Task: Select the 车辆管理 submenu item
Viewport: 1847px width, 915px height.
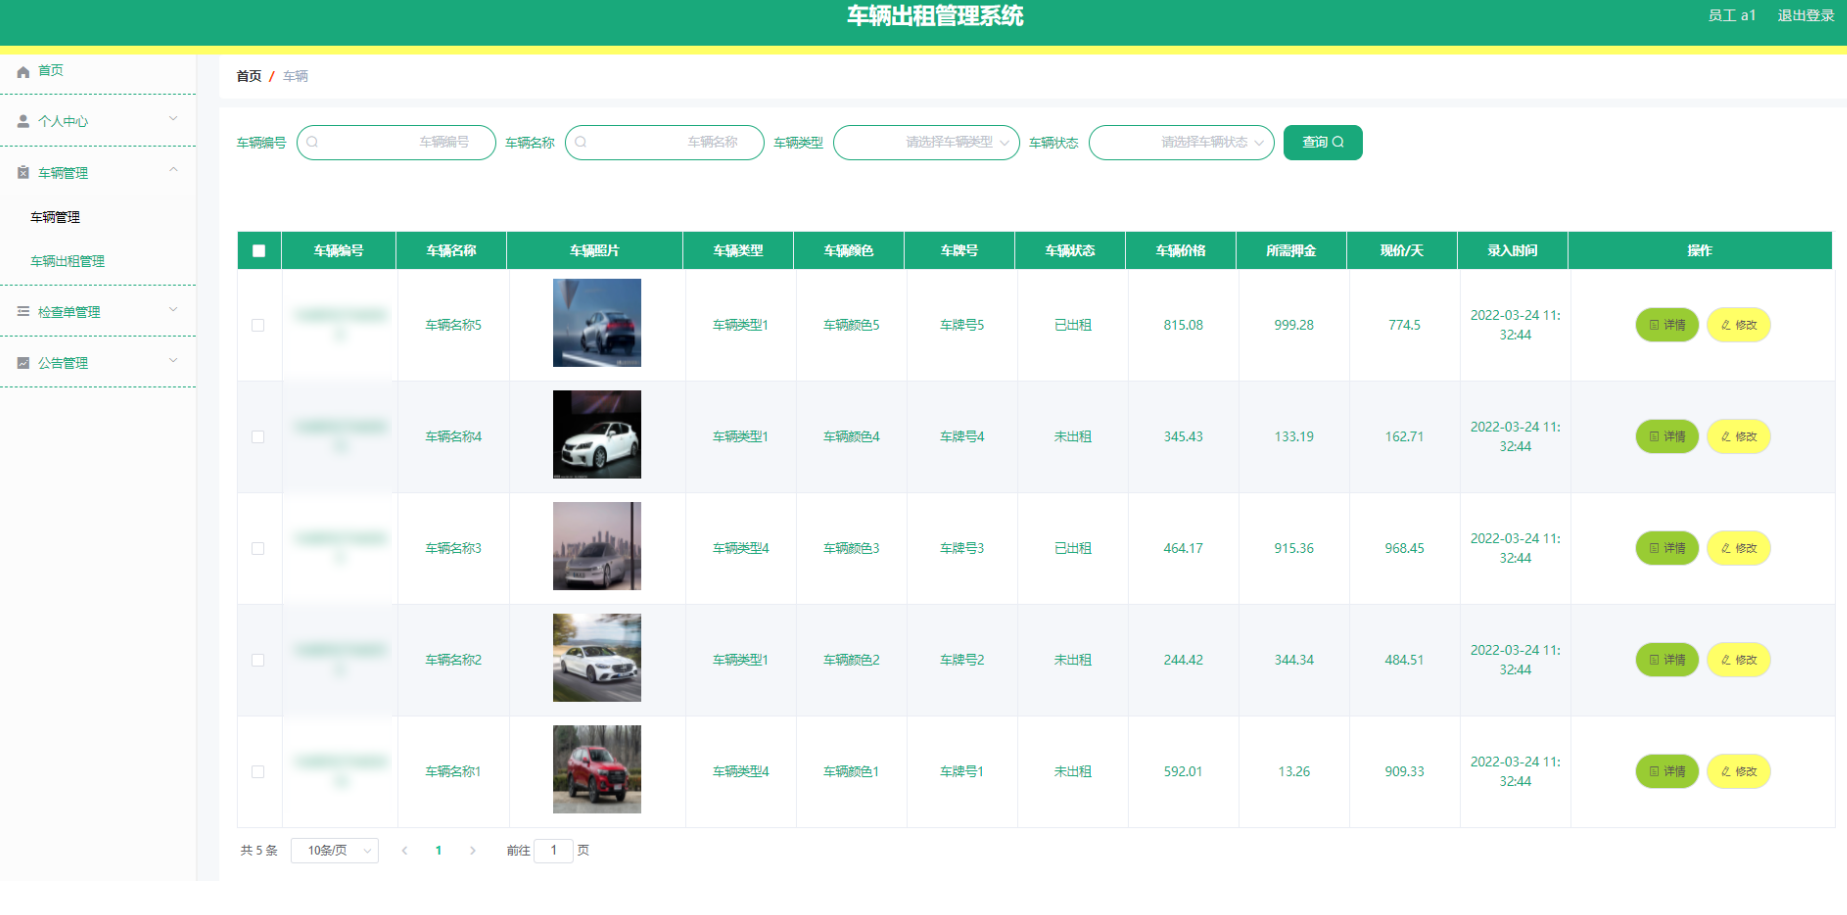Action: (55, 217)
